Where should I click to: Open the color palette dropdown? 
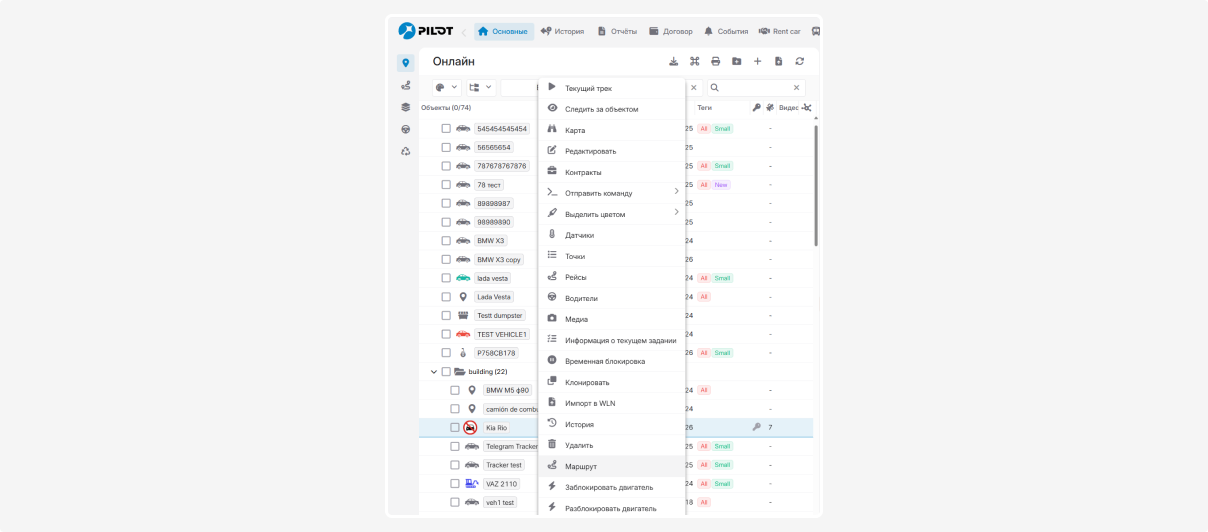[446, 88]
